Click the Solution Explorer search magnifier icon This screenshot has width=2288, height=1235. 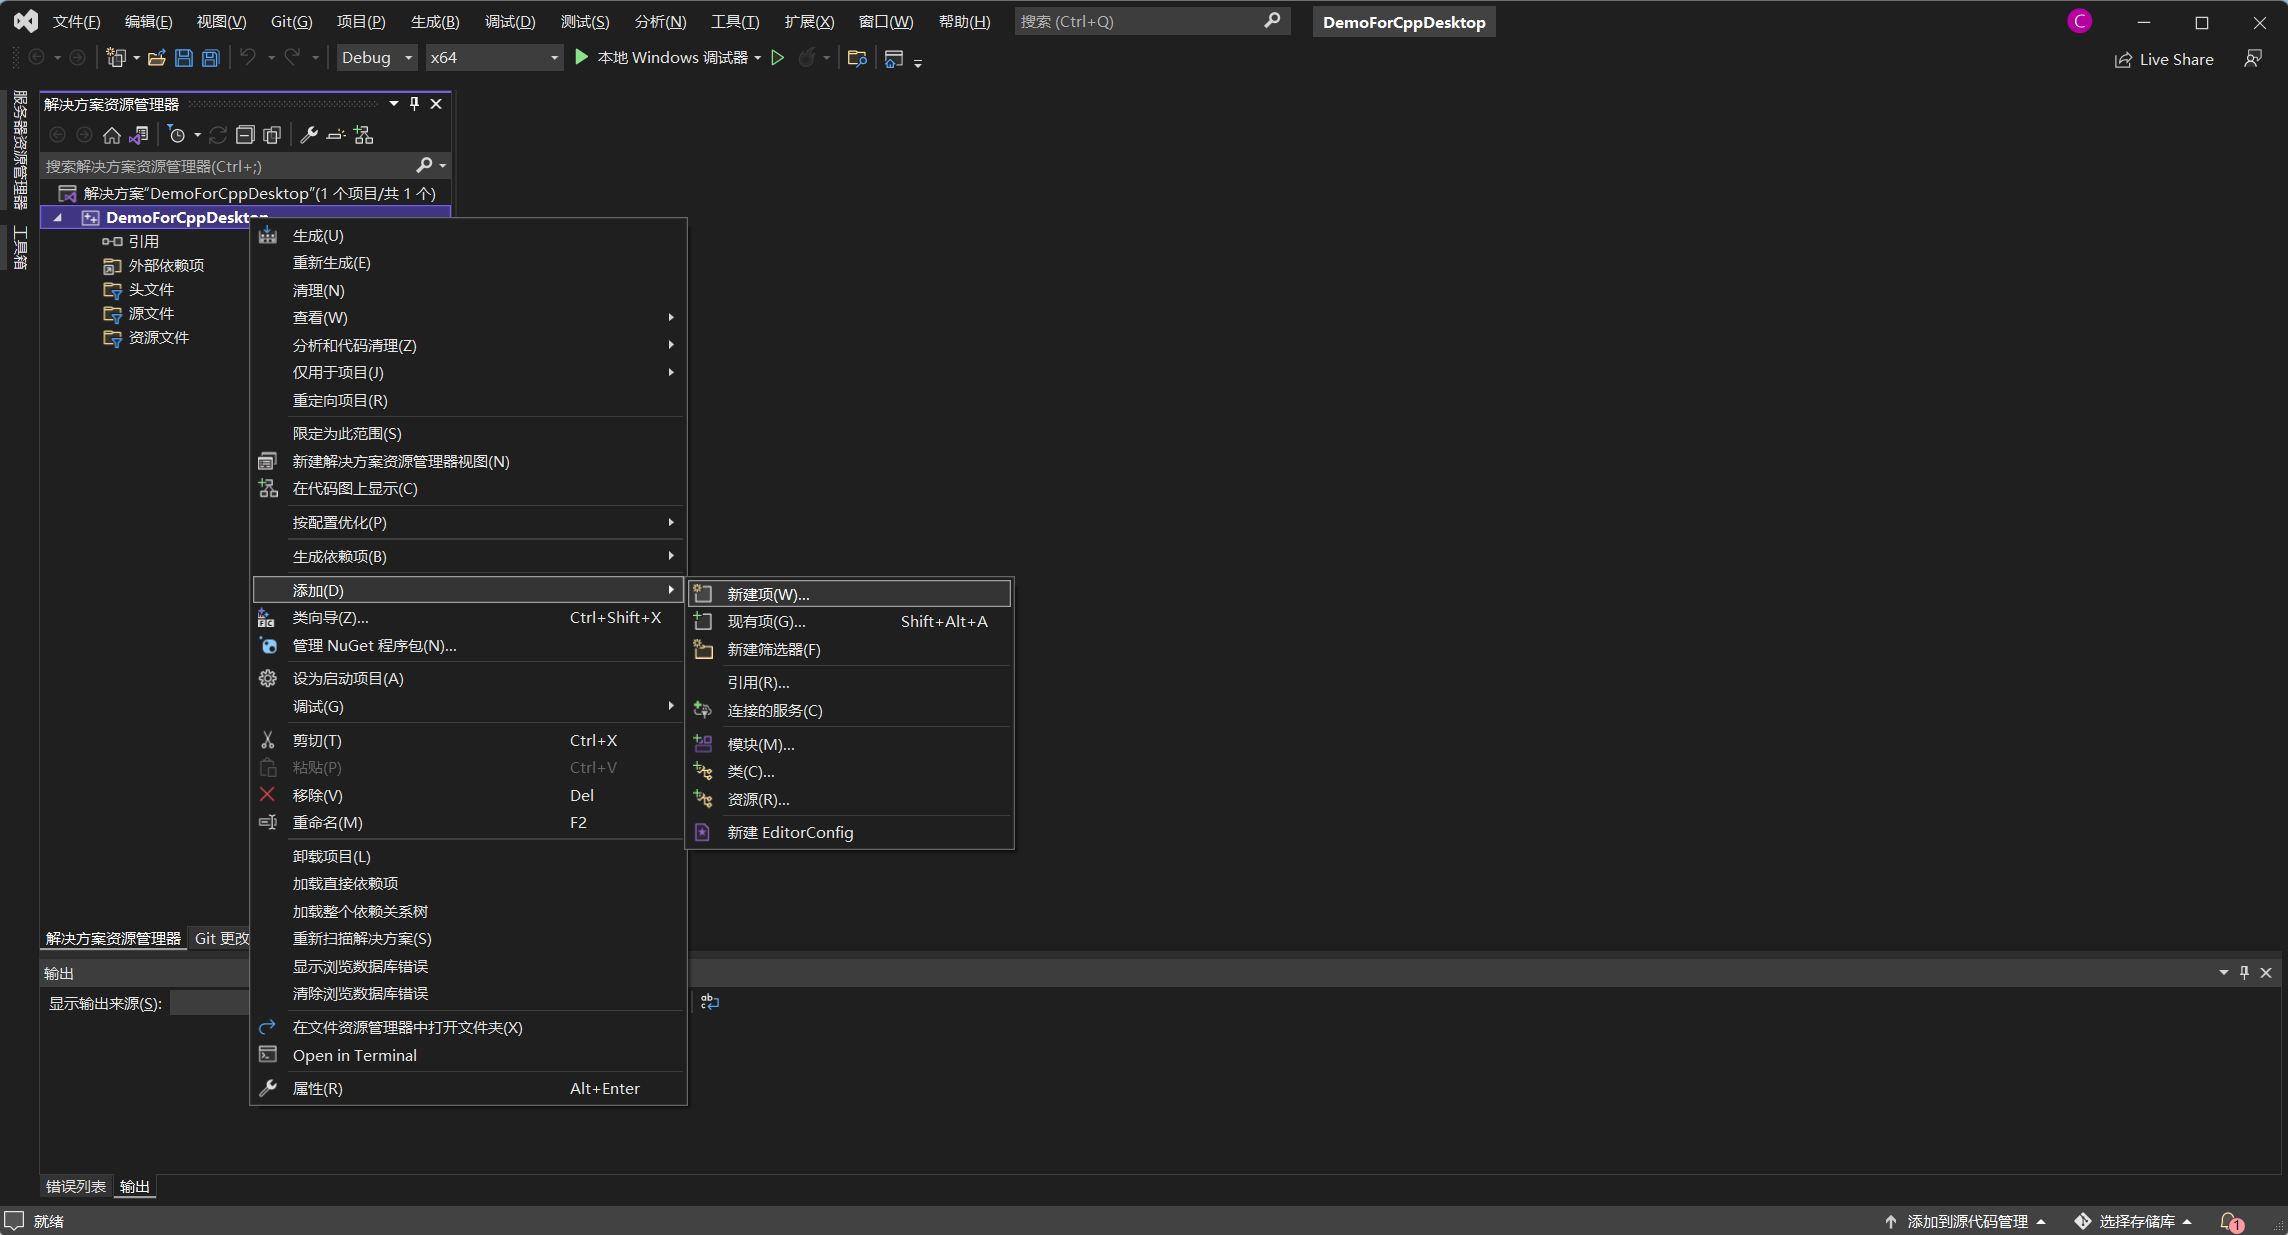pos(425,166)
